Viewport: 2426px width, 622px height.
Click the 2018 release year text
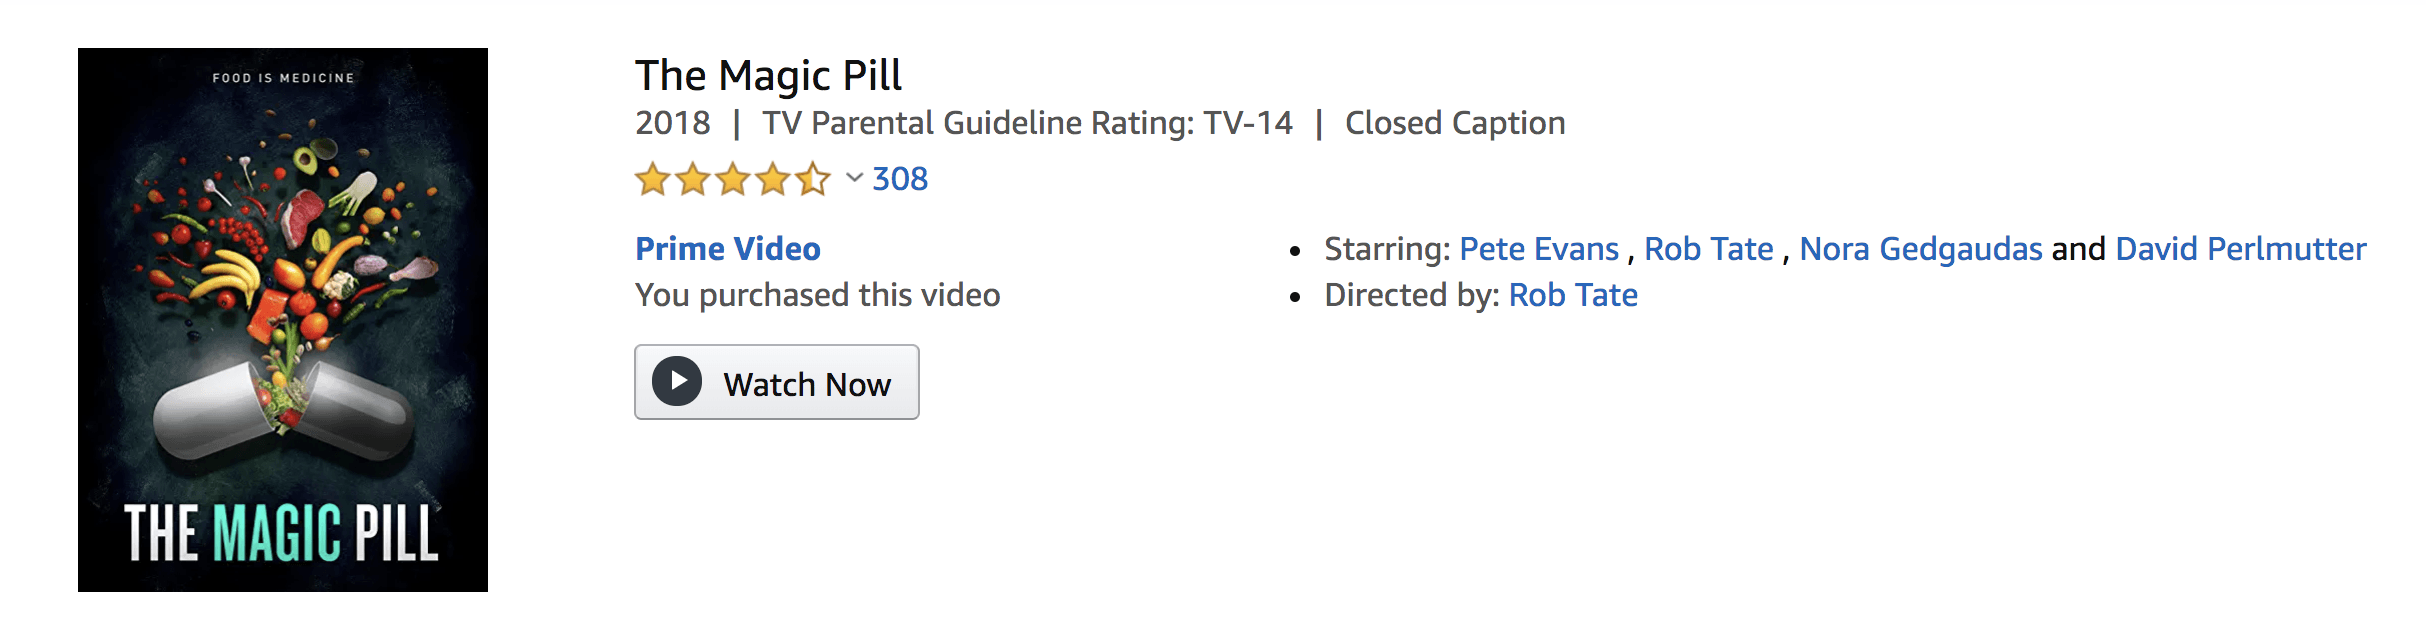(x=673, y=123)
